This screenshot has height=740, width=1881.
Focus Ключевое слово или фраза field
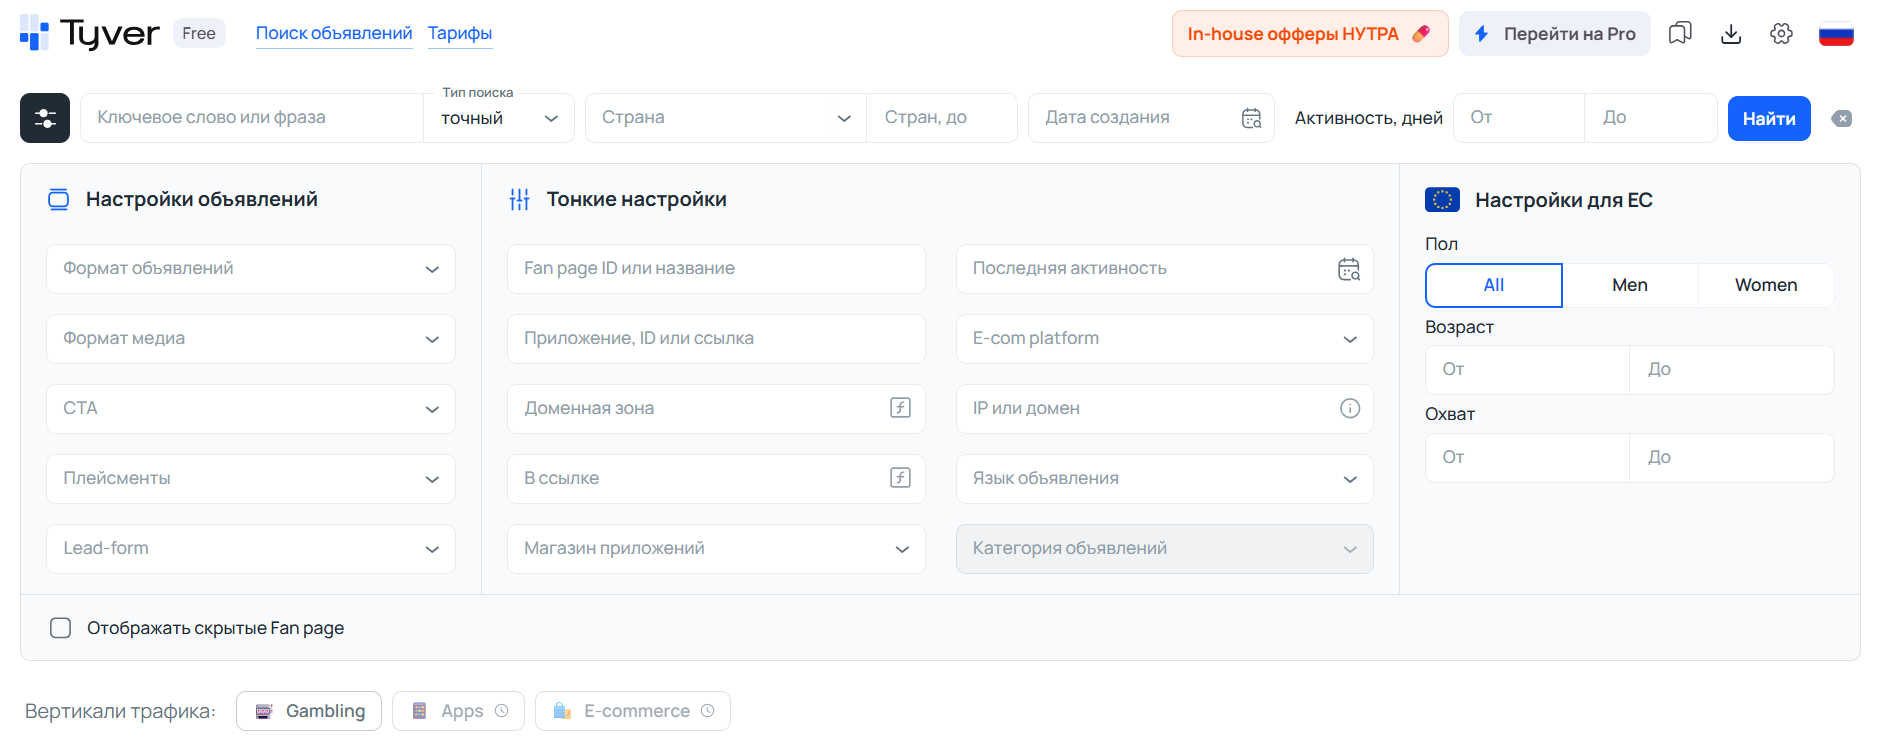coord(252,118)
